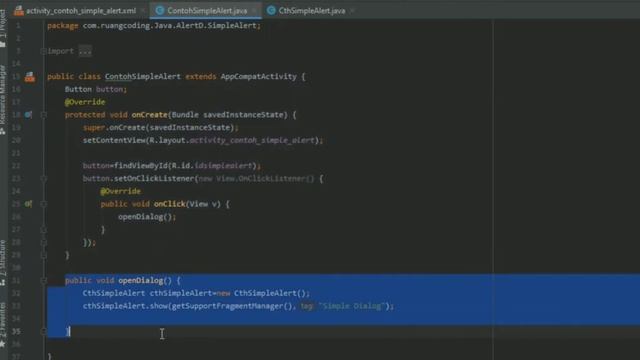This screenshot has width=640, height=360.
Task: Open the Structure tool window
Action: [x=3, y=263]
